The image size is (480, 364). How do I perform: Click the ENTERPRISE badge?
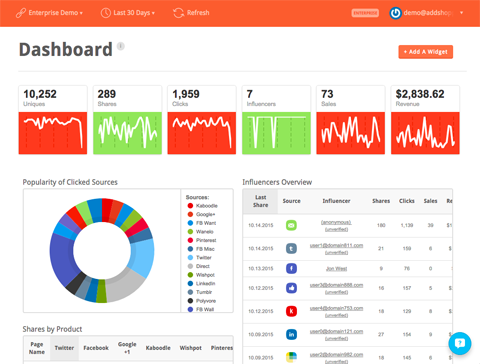[365, 13]
